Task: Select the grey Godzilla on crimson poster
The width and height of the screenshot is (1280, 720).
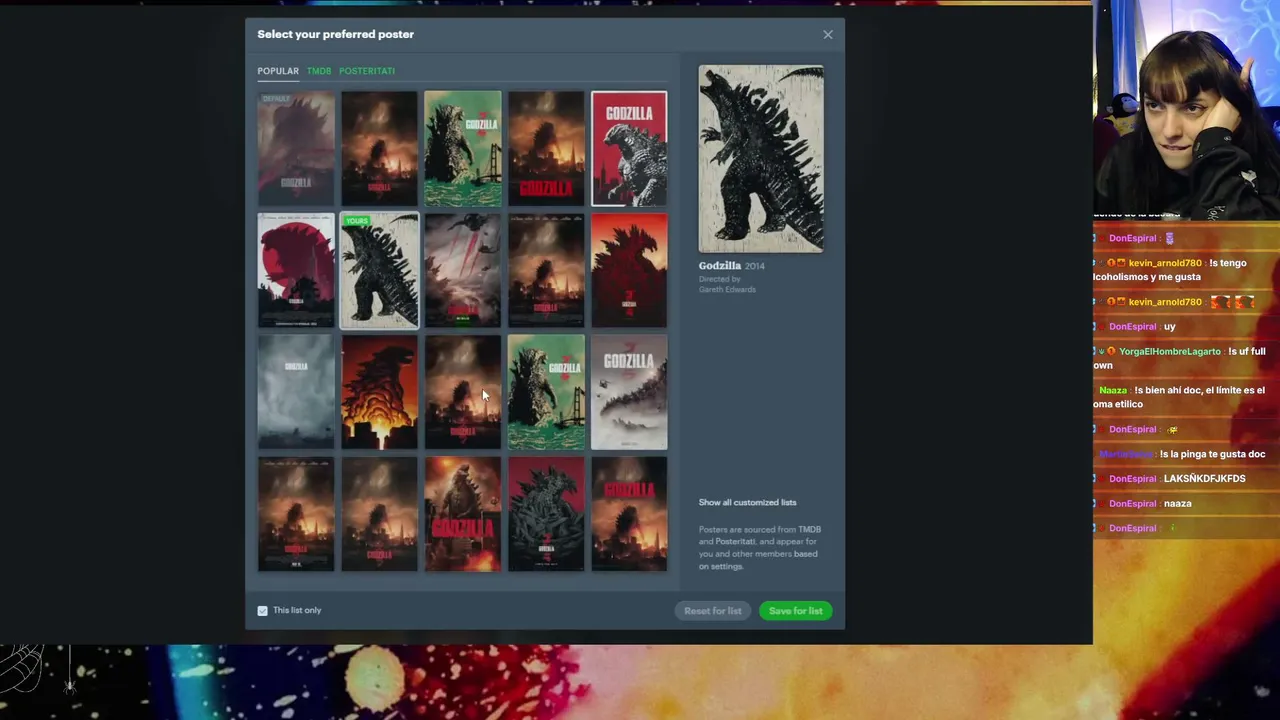Action: (x=546, y=515)
